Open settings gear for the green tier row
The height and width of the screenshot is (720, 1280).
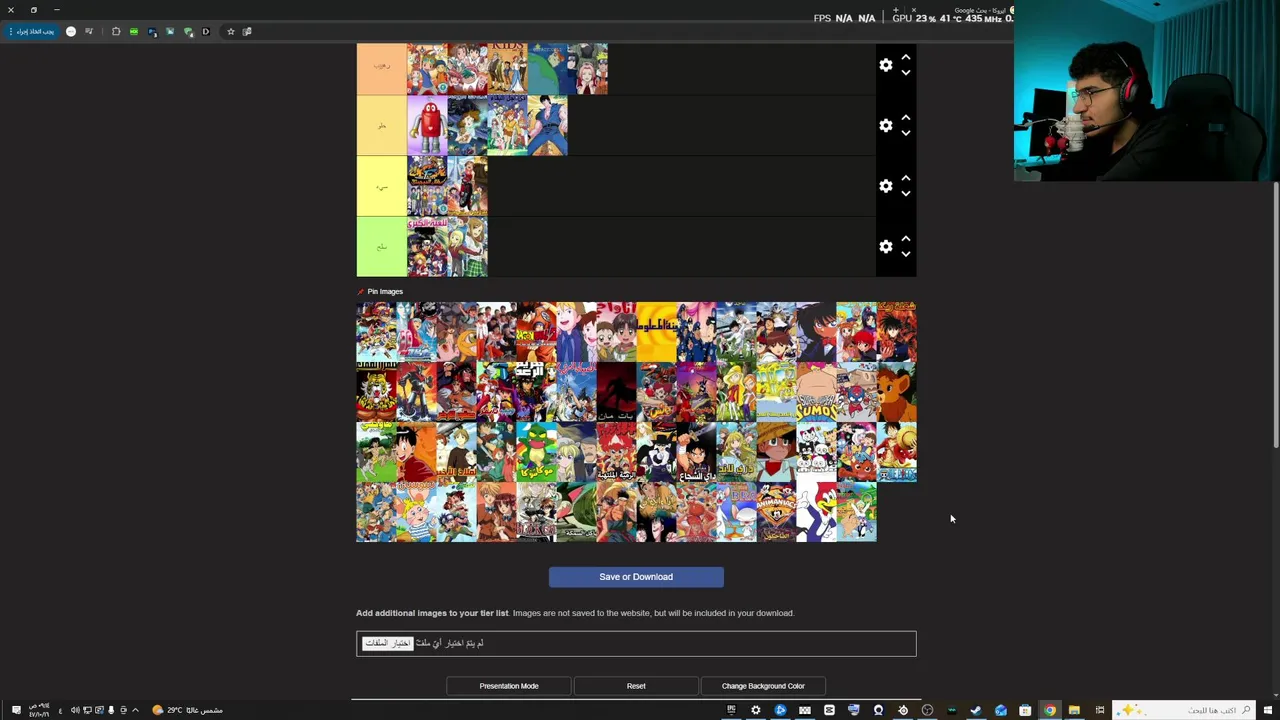885,246
